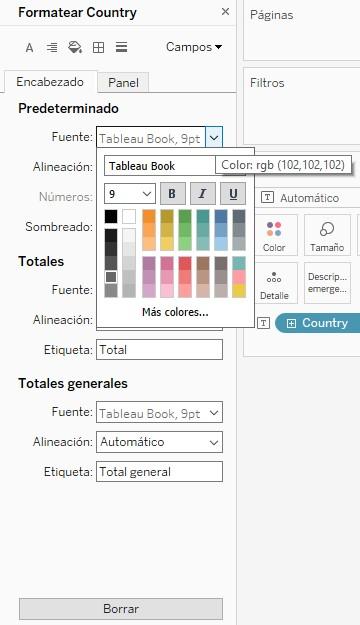Click the Tamaño marks card button

327,235
